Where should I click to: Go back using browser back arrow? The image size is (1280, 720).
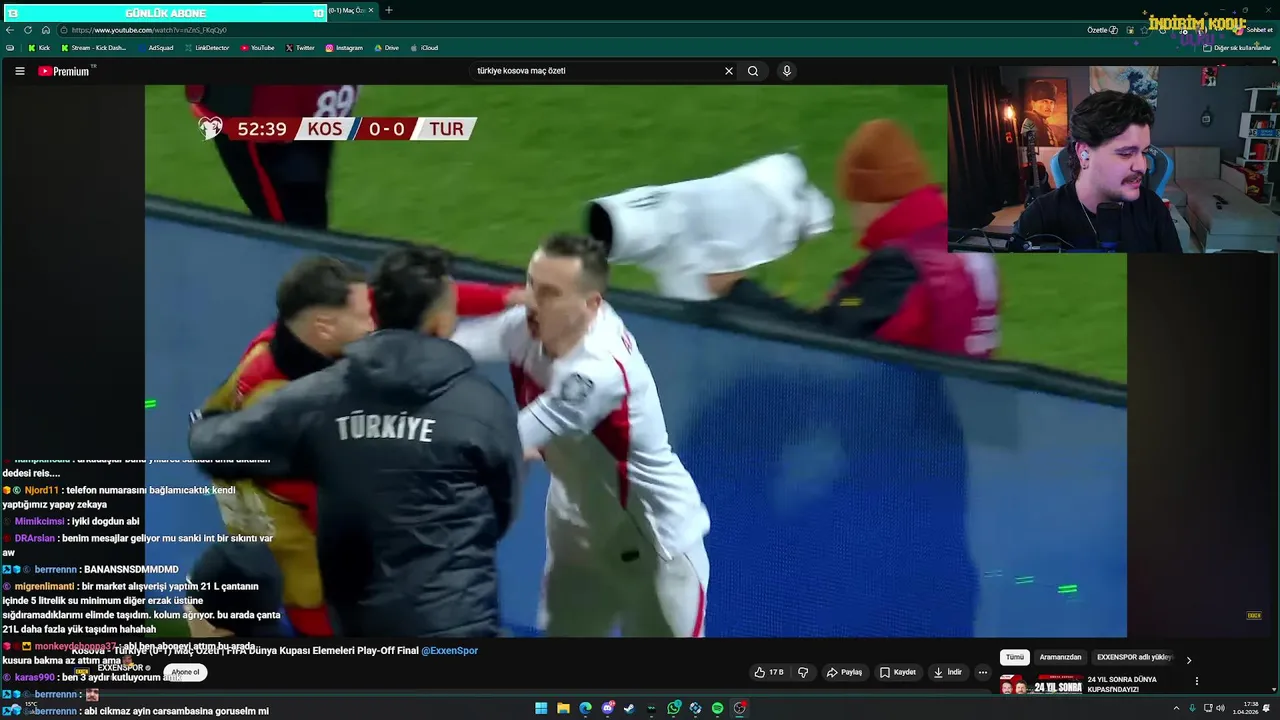click(x=10, y=30)
